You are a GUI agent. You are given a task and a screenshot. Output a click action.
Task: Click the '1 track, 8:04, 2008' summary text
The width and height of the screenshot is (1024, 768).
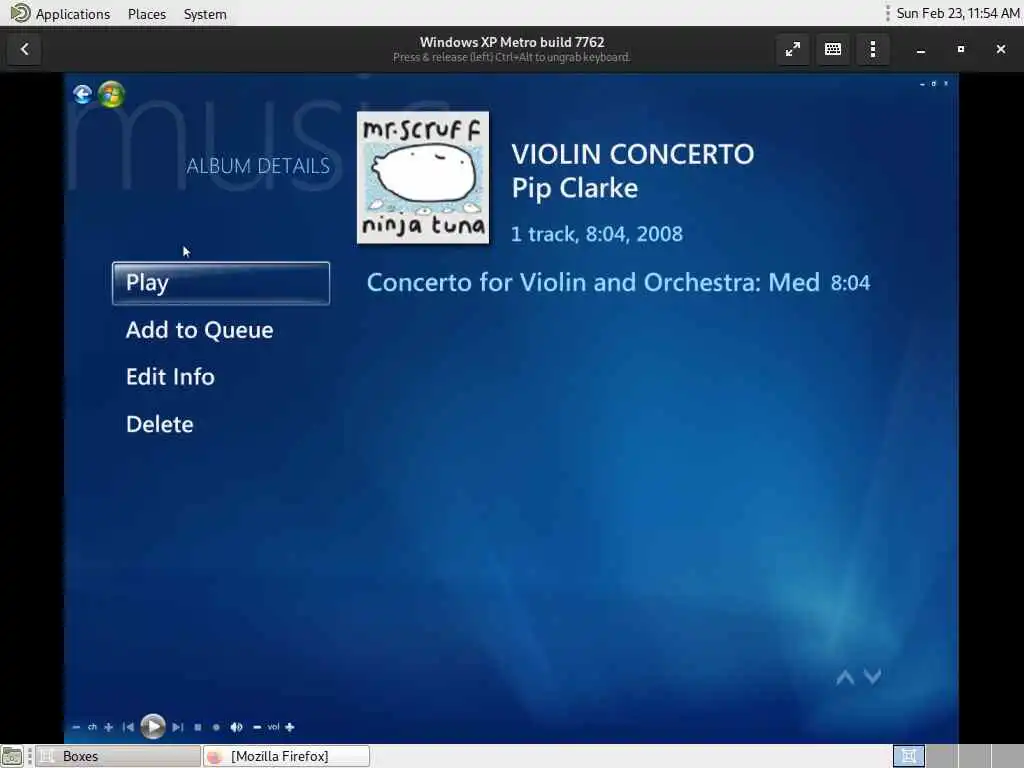[596, 234]
